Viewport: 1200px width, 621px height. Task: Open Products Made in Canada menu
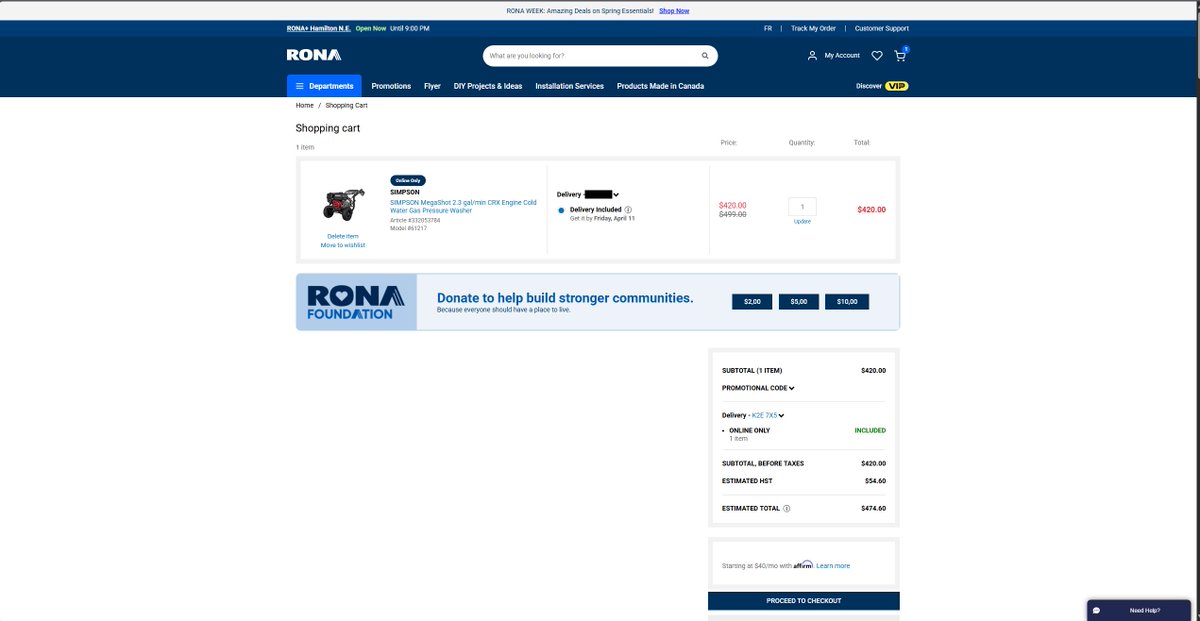coord(660,86)
